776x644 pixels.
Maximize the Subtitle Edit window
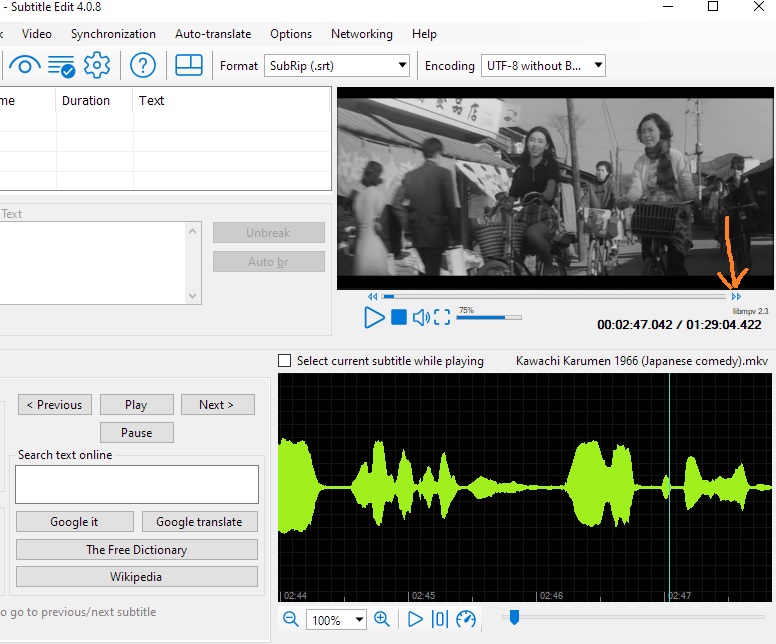pos(713,6)
